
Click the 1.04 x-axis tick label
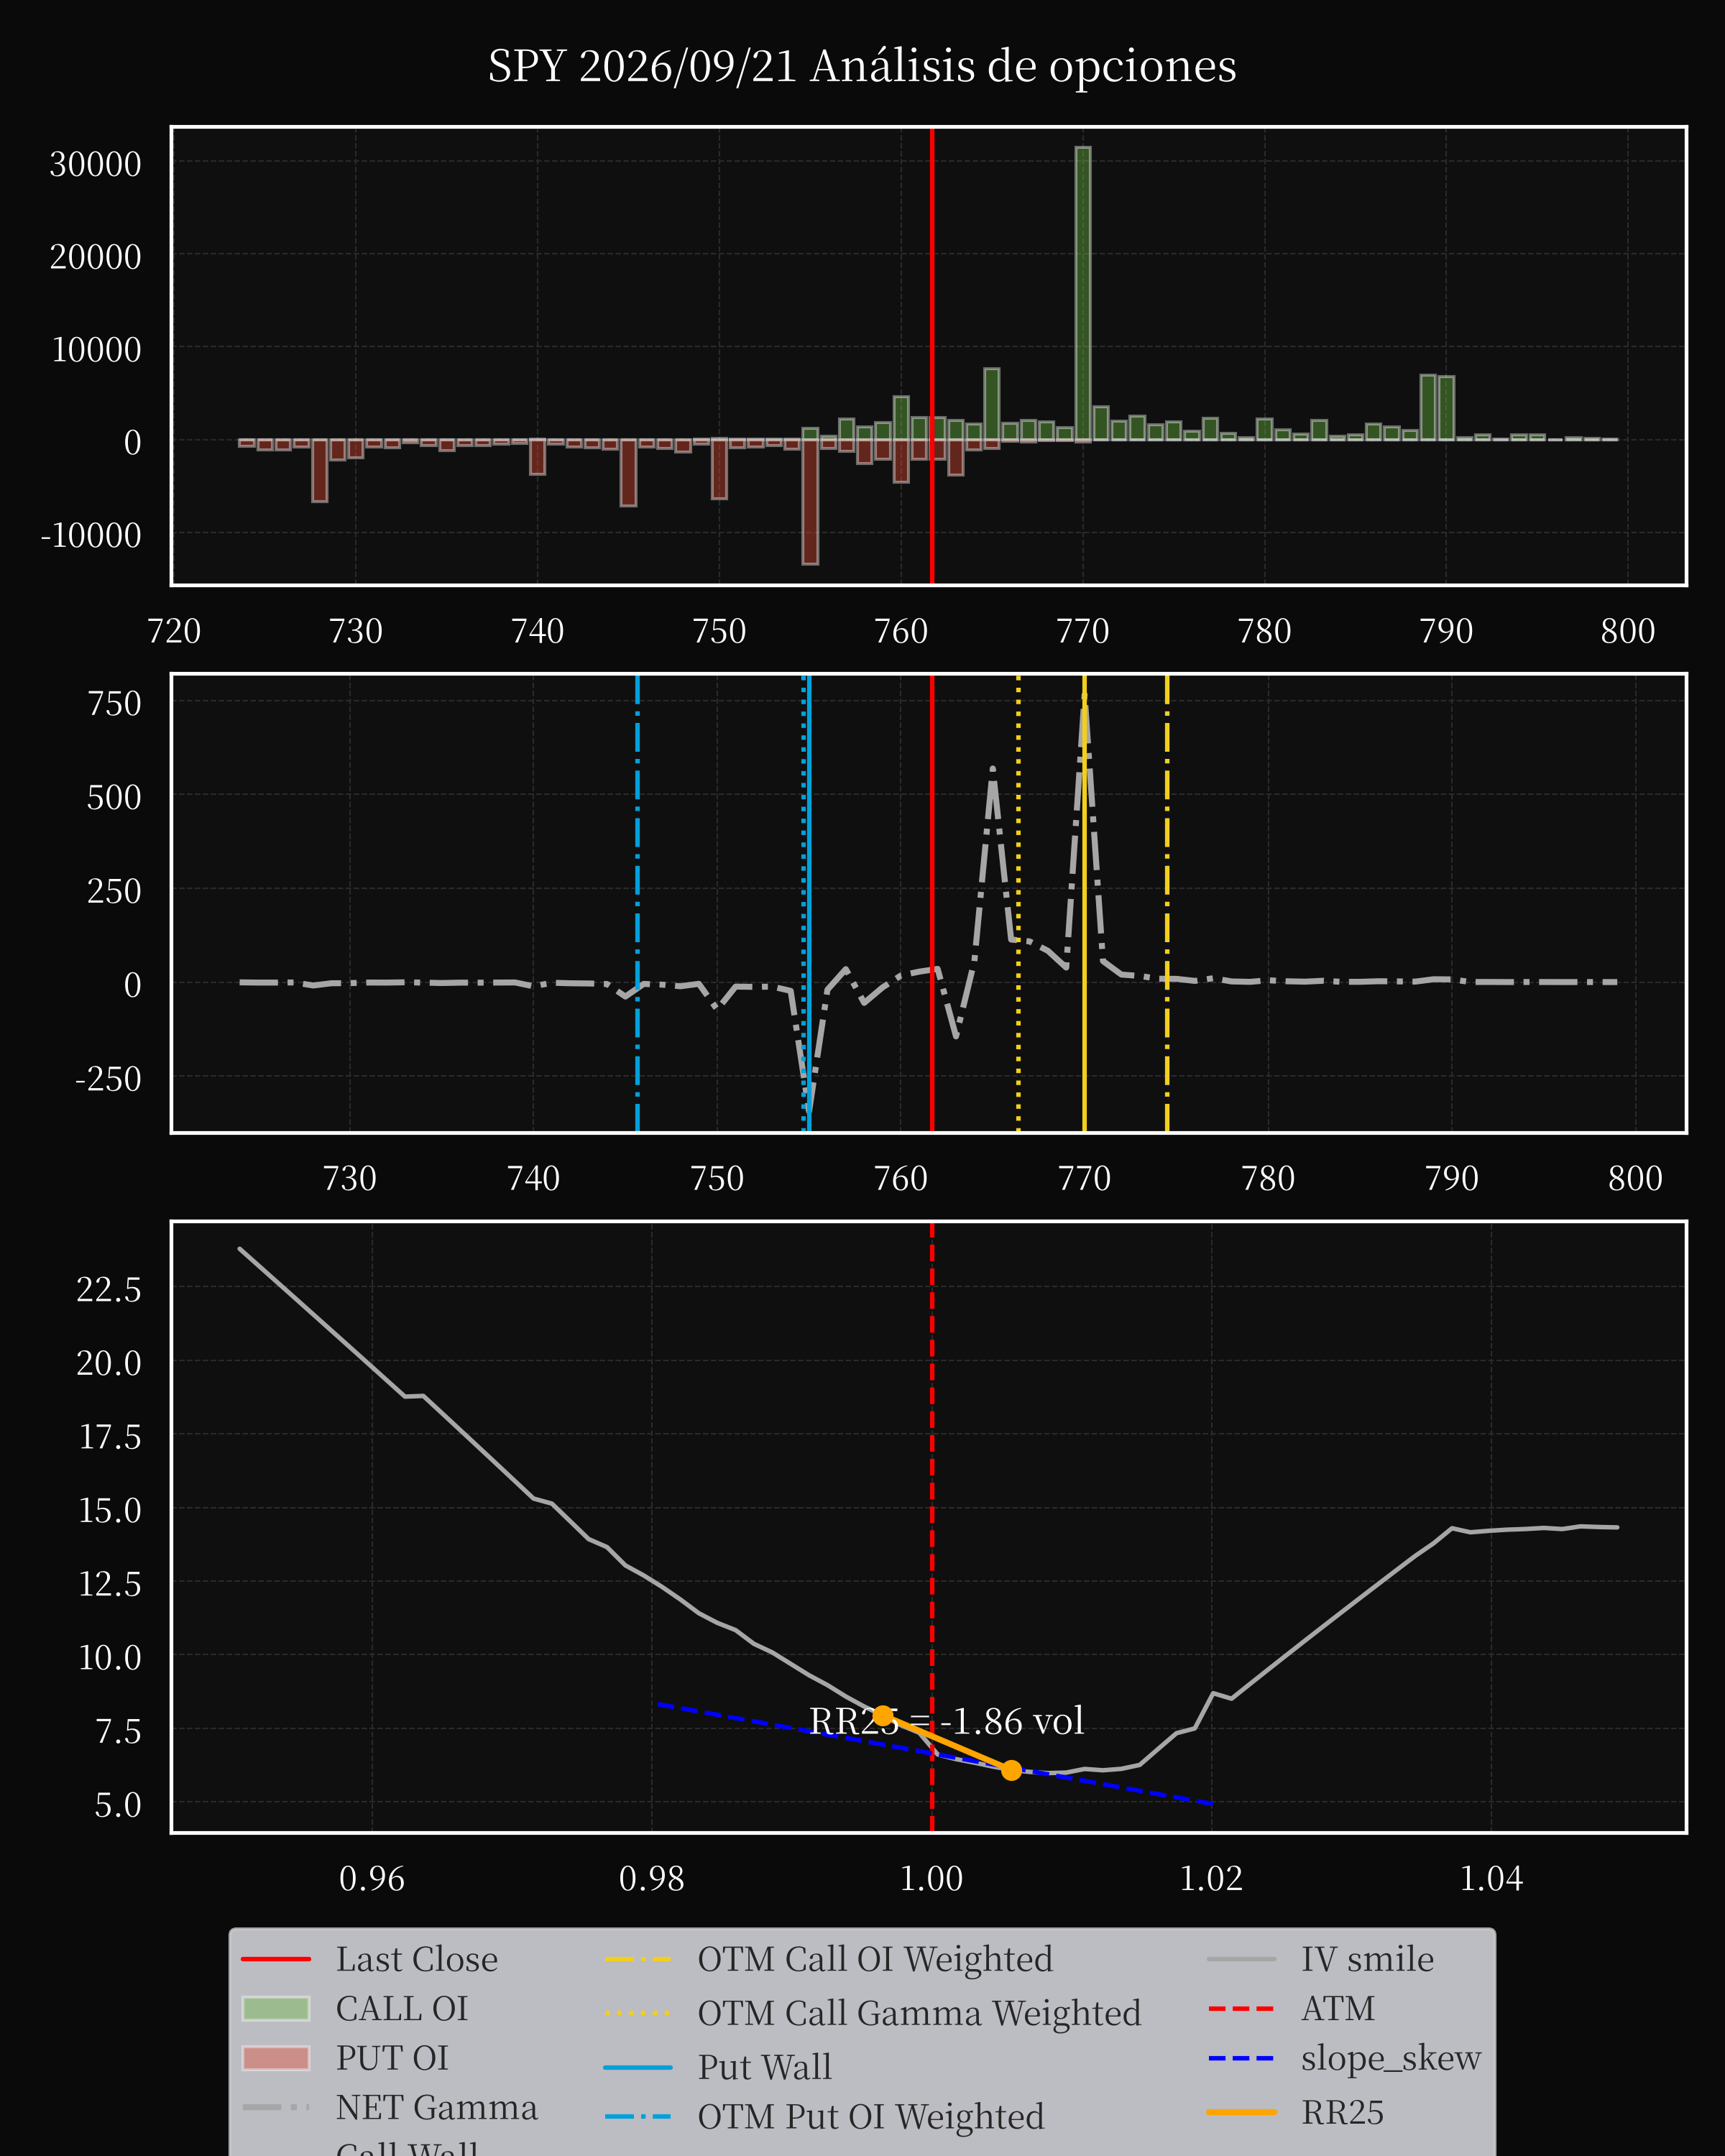point(1491,1879)
